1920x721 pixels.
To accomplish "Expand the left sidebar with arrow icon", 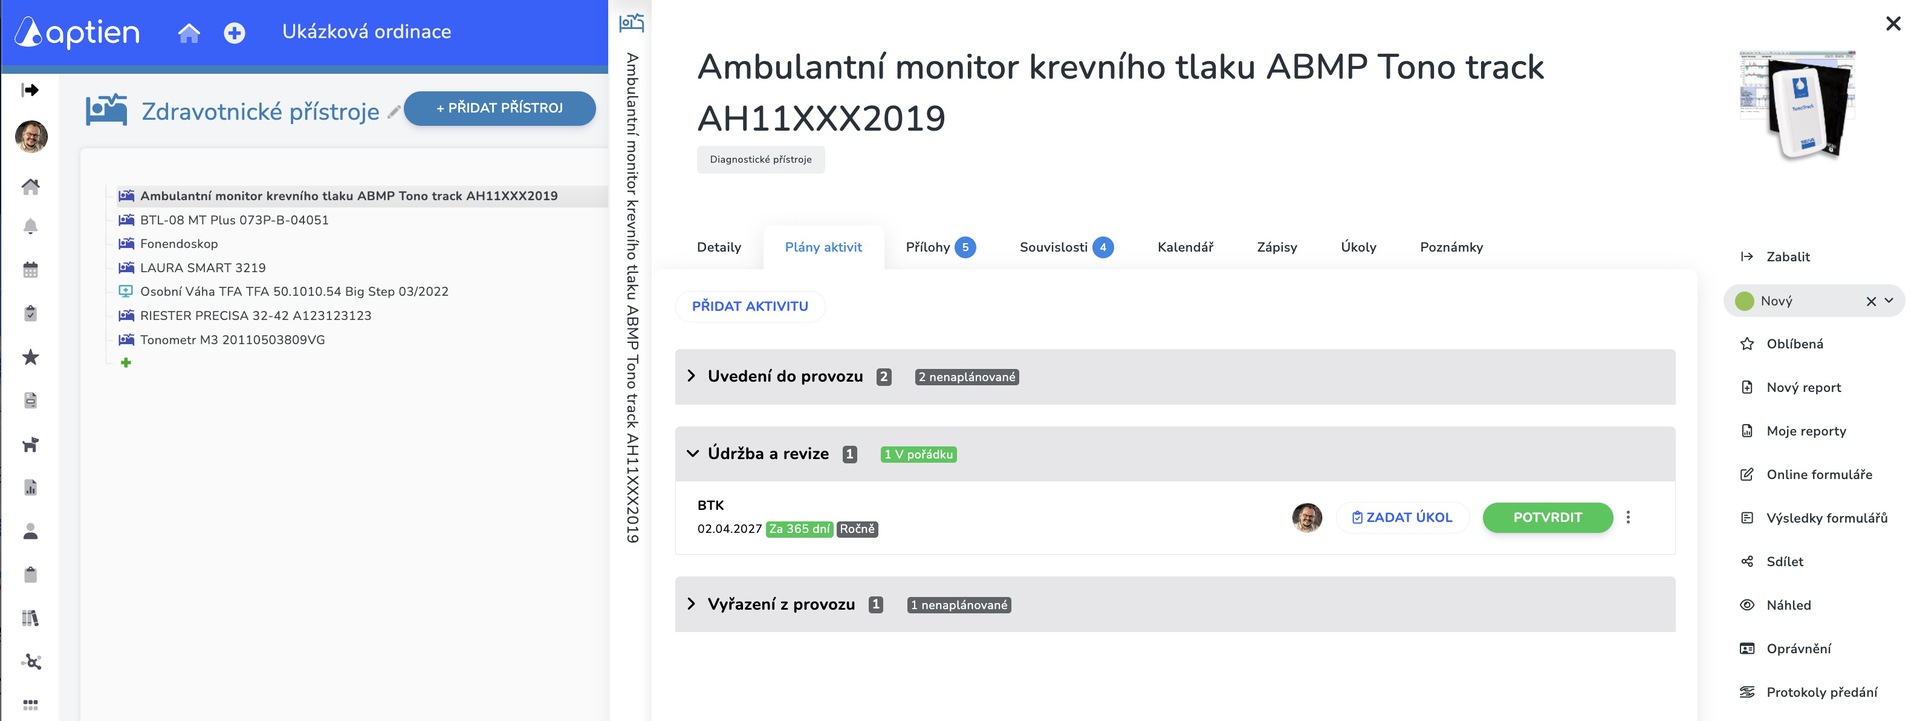I will coord(31,90).
